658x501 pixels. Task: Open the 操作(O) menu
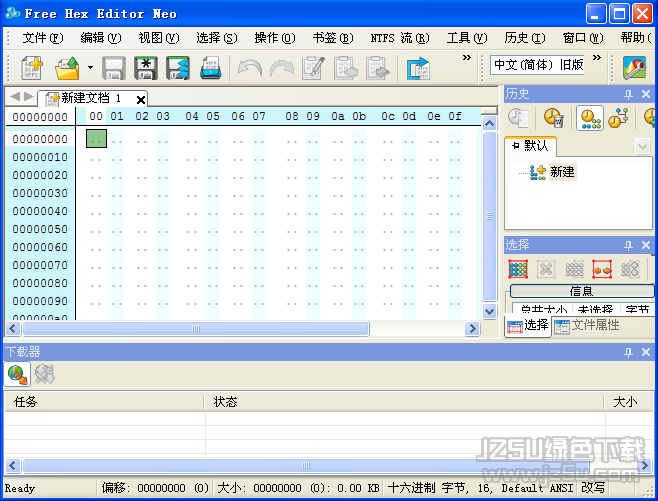coord(275,38)
